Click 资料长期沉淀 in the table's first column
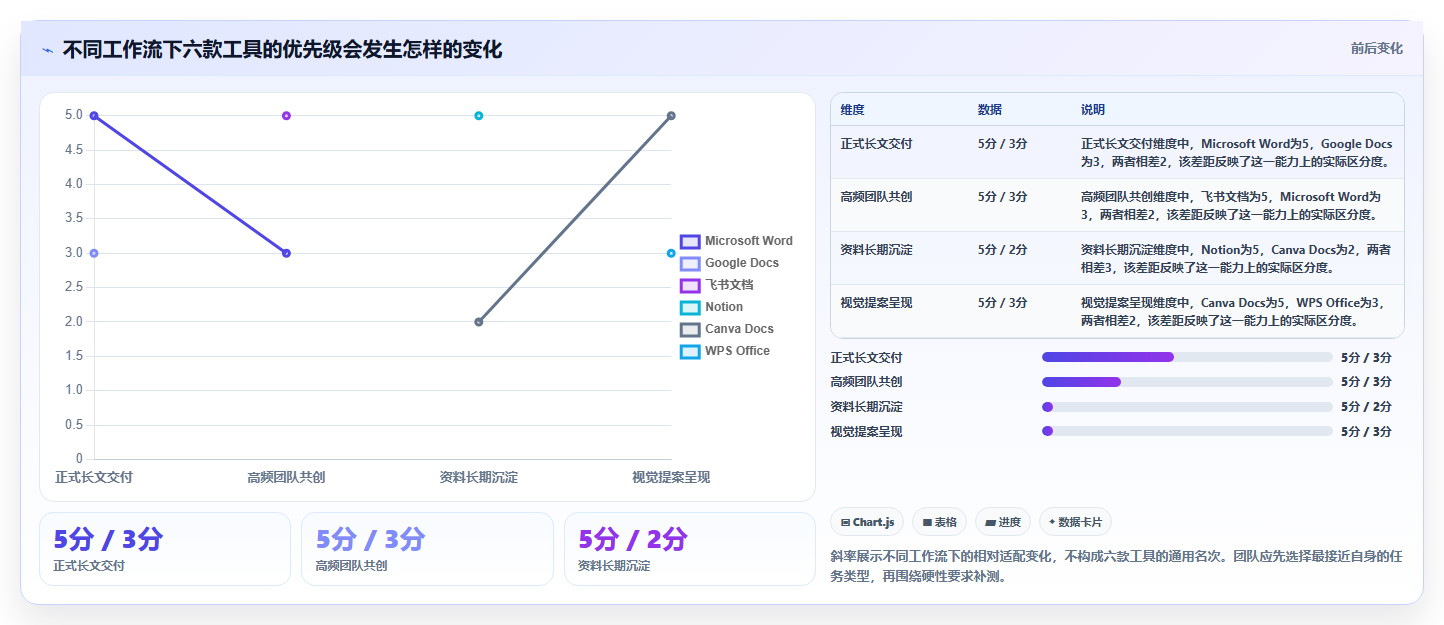Screen dimensions: 1444x625 (876, 250)
